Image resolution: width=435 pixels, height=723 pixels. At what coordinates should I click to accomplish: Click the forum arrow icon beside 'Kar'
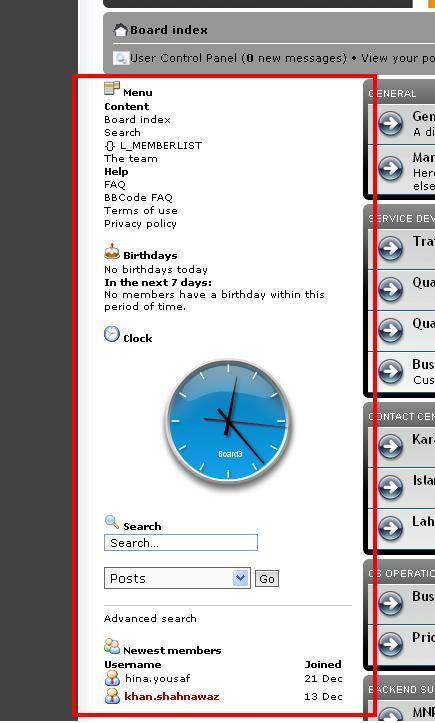click(391, 445)
